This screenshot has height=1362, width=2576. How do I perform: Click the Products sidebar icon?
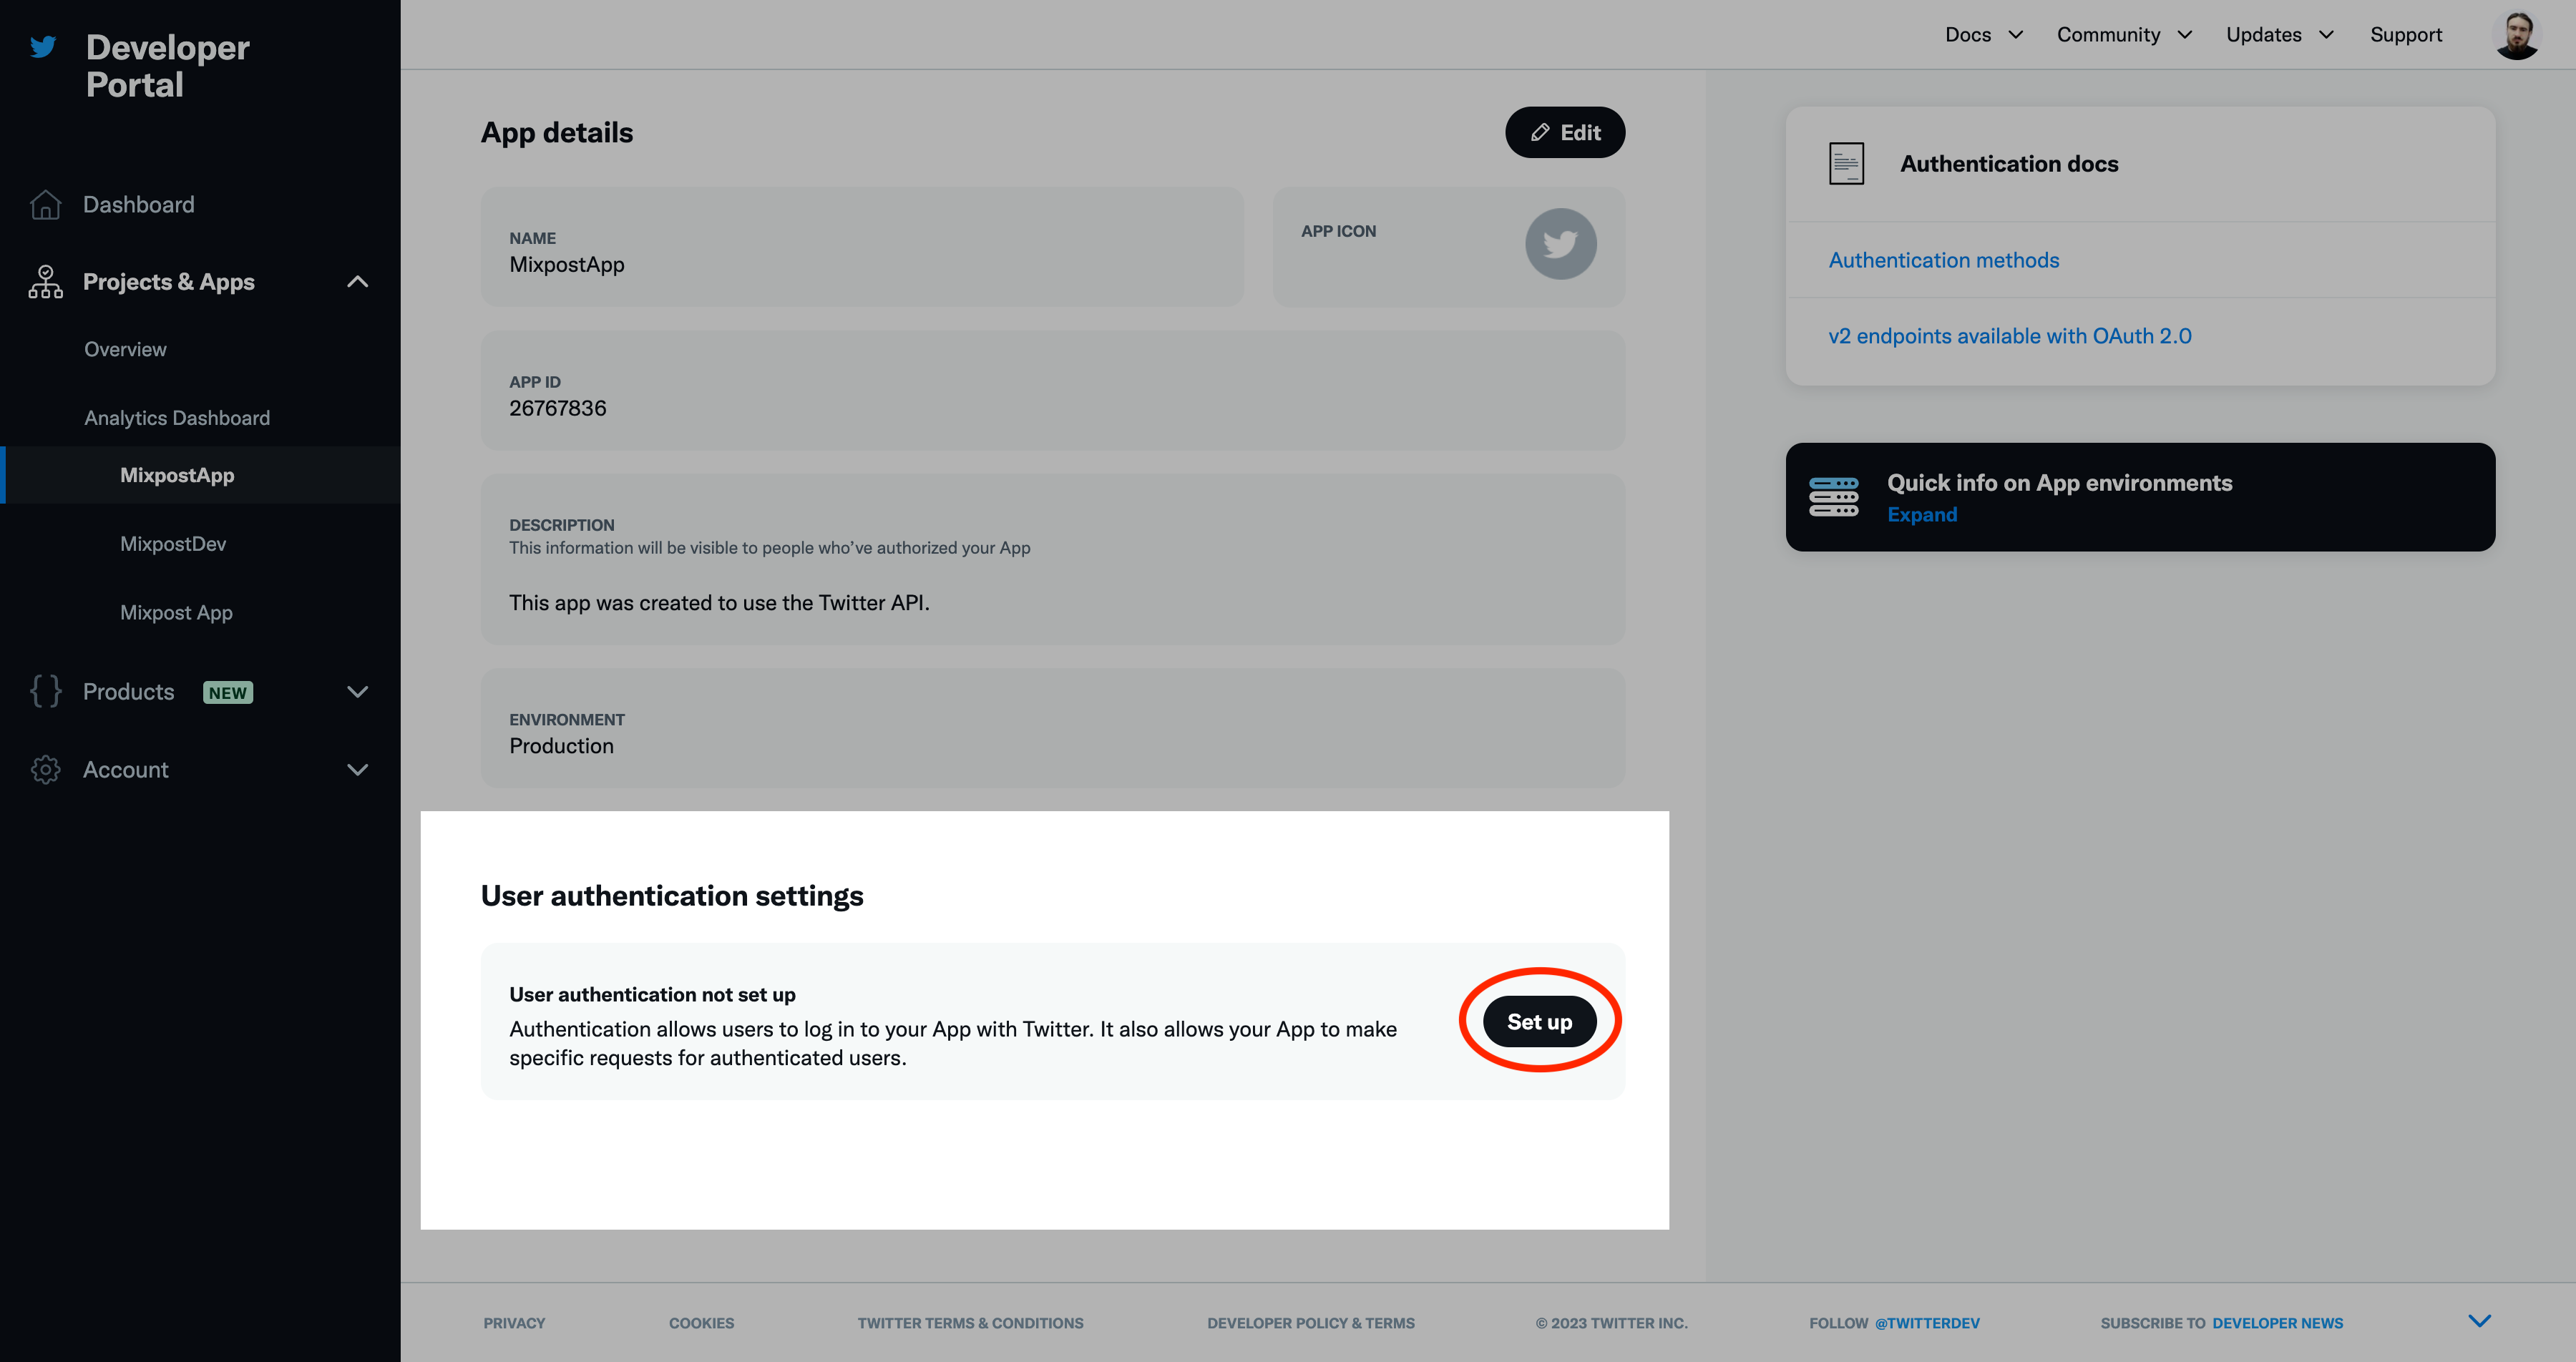[x=46, y=691]
